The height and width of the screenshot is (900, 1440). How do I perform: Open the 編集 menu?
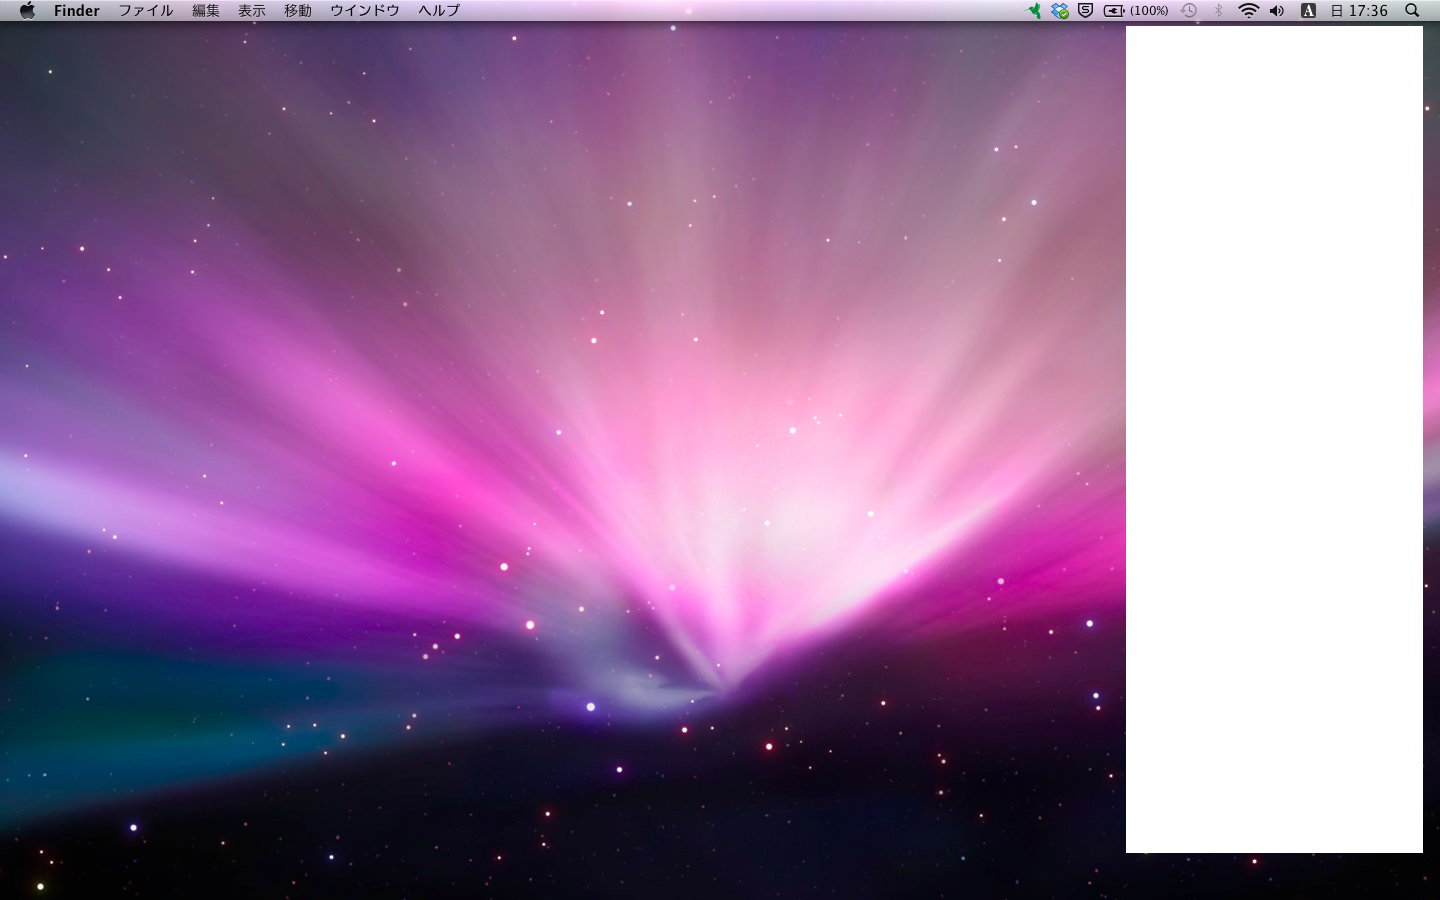(x=206, y=11)
